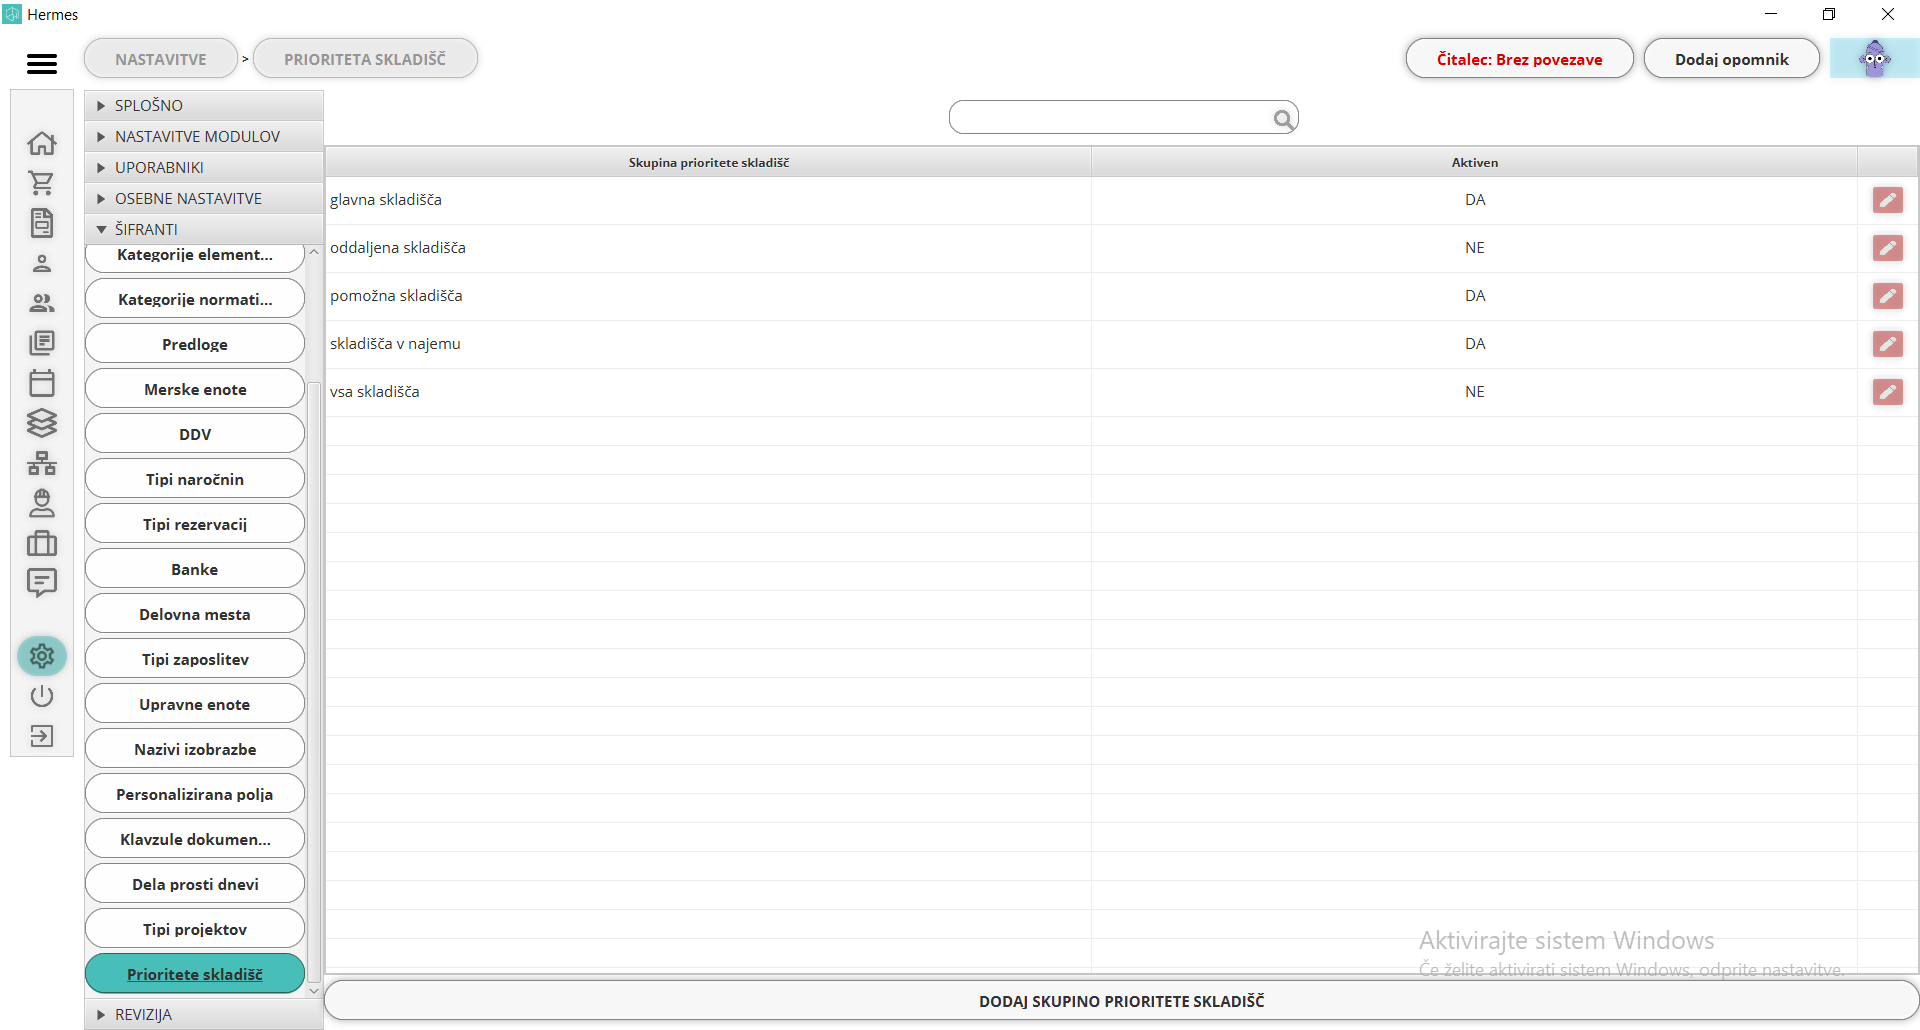Click the PRIORITETA SKLADIŠČ breadcrumb button
1920x1030 pixels.
tap(365, 59)
